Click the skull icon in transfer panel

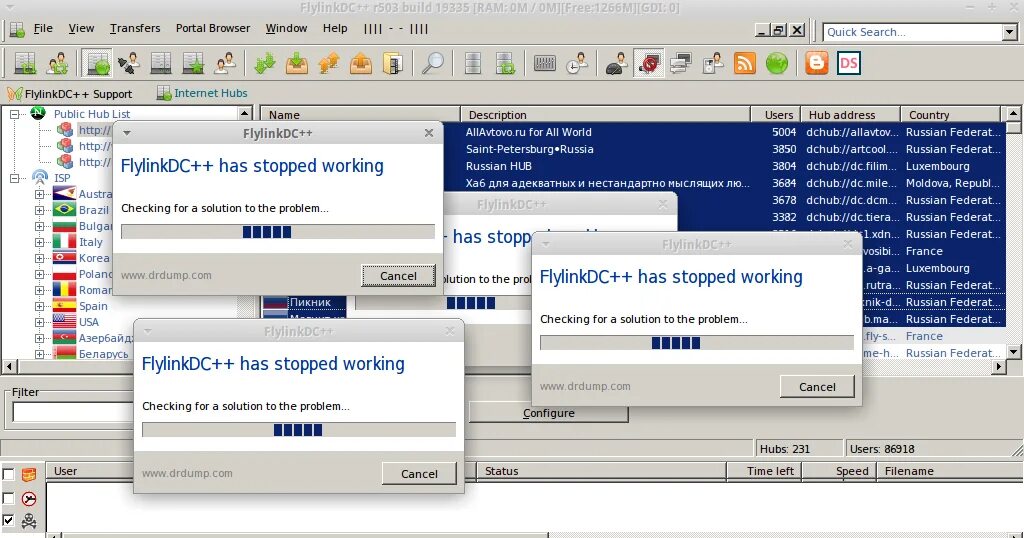tap(29, 521)
